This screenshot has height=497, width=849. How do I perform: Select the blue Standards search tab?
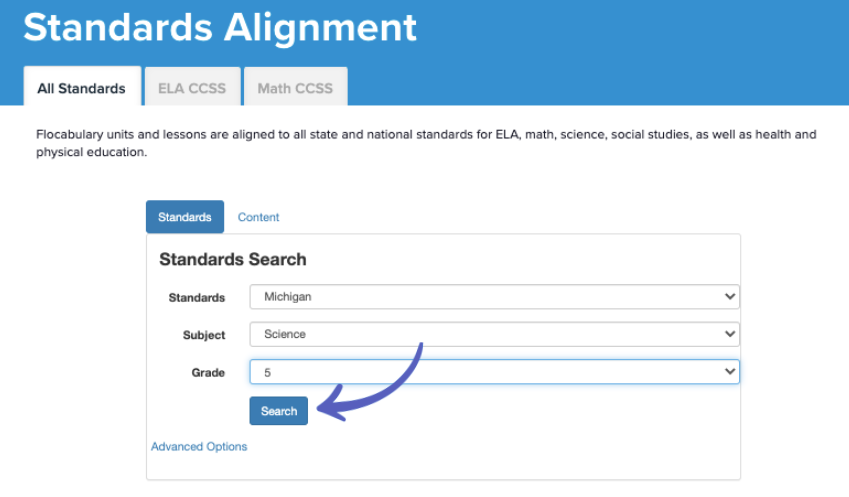coord(185,217)
